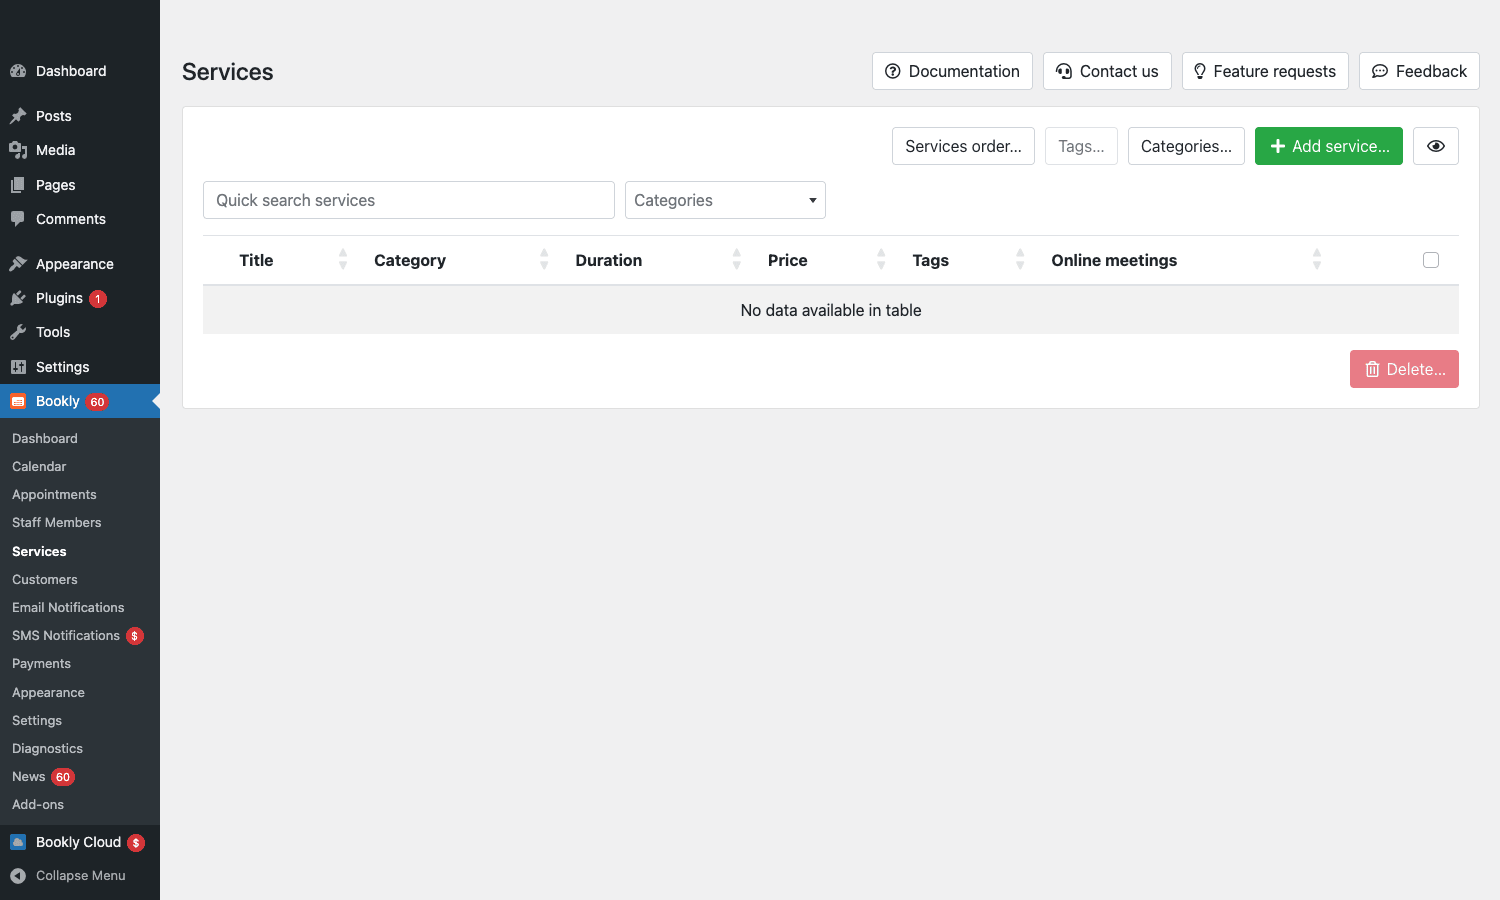
Task: Click the Bookly Cloud dollar badge
Action: tap(136, 843)
